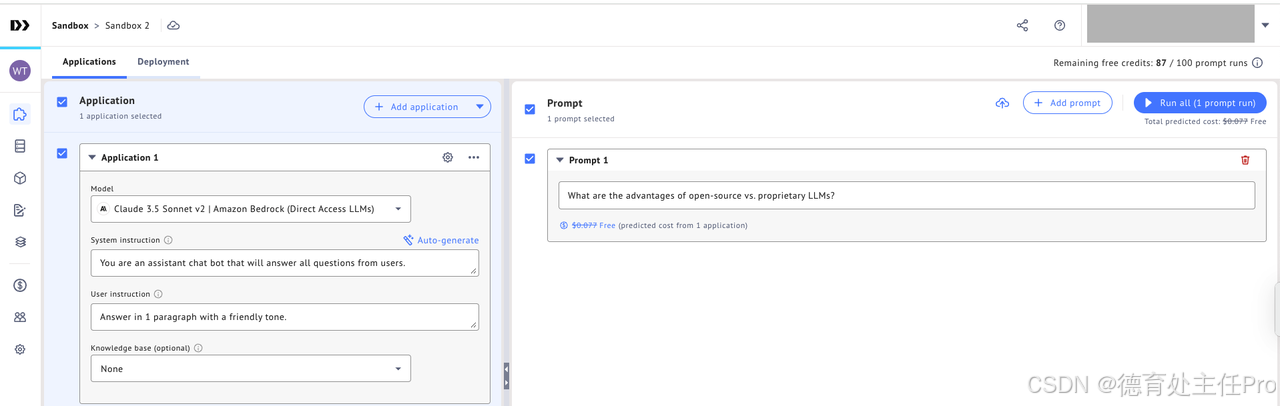This screenshot has width=1280, height=406.
Task: Click the cloud sync icon beside Sandbox 2
Action: pyautogui.click(x=173, y=25)
